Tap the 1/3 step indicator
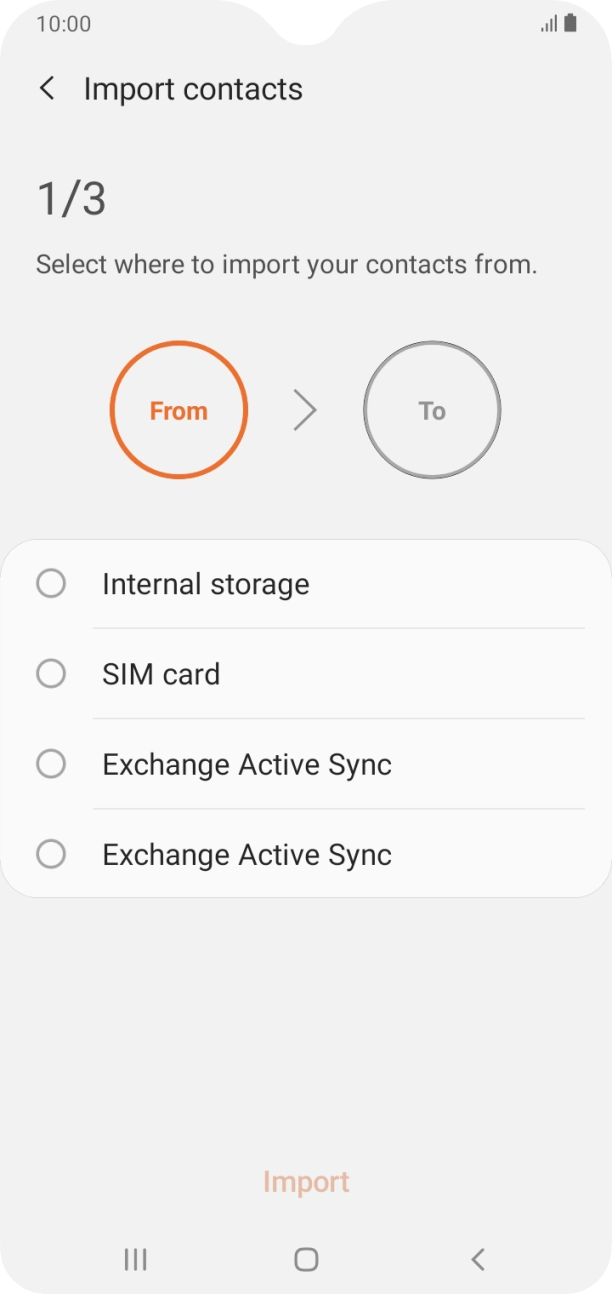 71,199
